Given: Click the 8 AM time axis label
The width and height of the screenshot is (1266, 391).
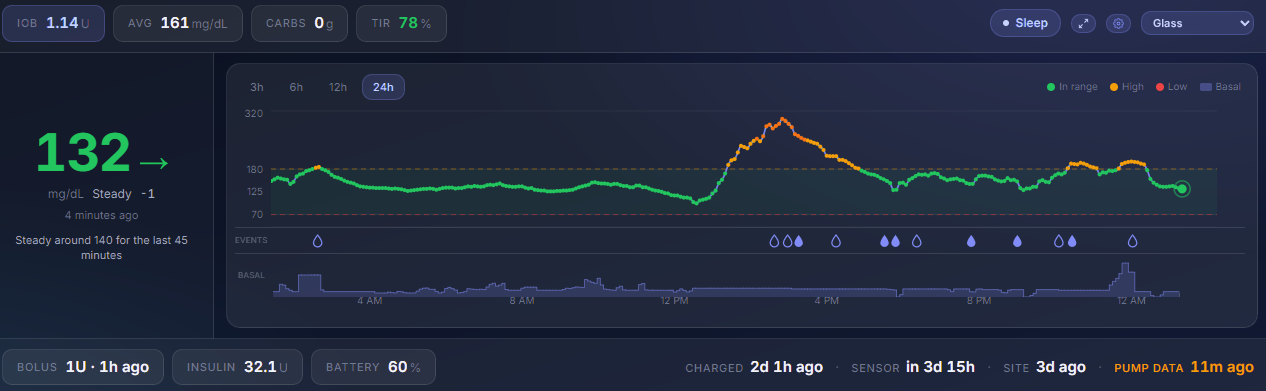Looking at the screenshot, I should point(521,300).
